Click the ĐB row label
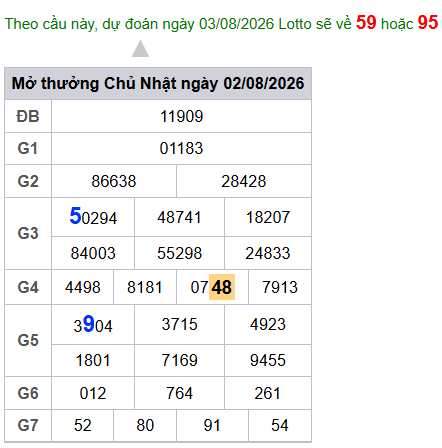This screenshot has width=442, height=448. [28, 117]
